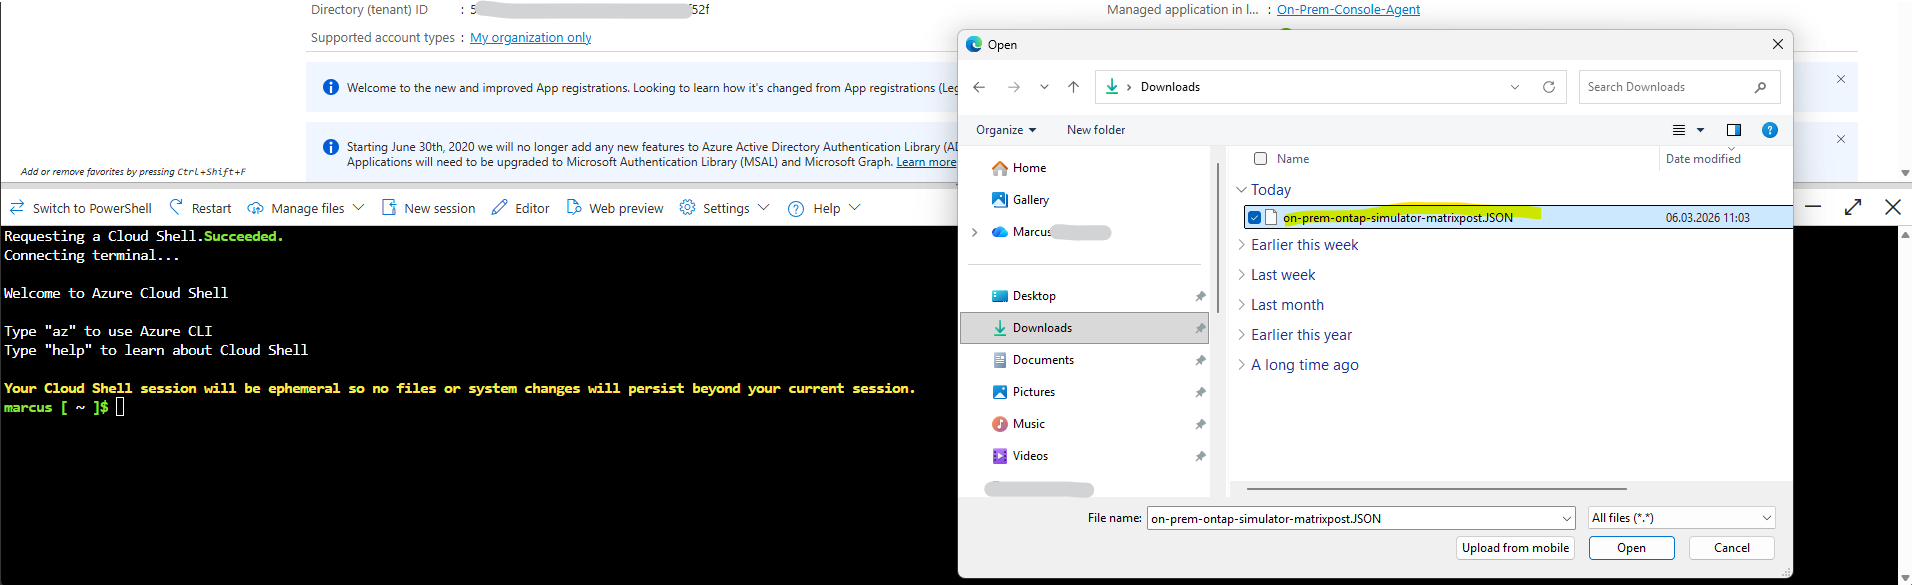
Task: Expand Earlier this week group
Action: tap(1242, 245)
